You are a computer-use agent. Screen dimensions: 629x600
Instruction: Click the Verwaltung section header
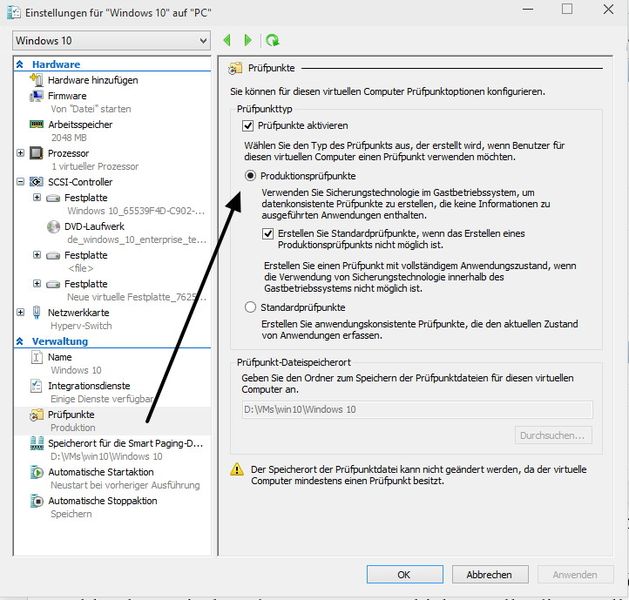click(x=60, y=341)
